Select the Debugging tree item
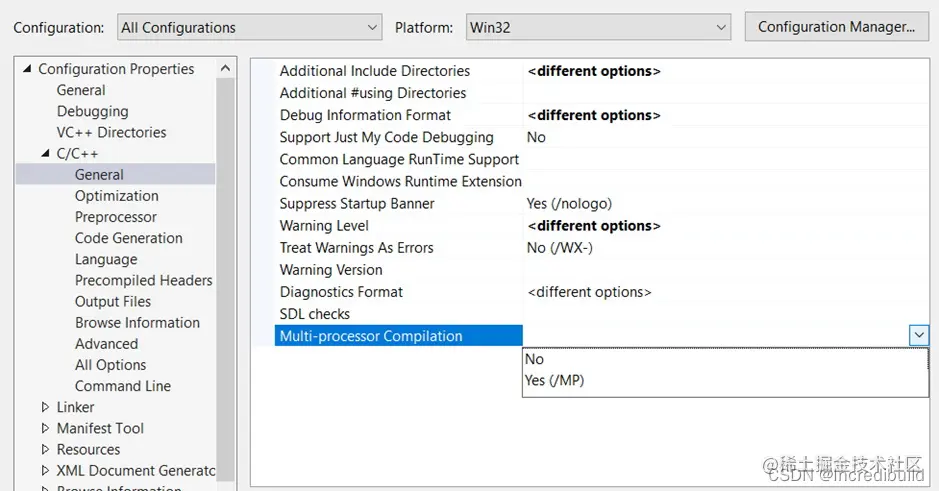 [92, 111]
